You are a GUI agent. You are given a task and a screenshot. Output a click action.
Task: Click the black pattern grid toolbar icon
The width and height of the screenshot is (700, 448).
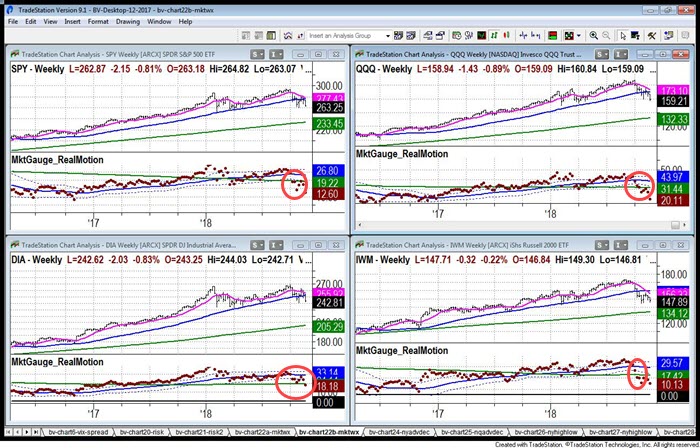tap(569, 36)
